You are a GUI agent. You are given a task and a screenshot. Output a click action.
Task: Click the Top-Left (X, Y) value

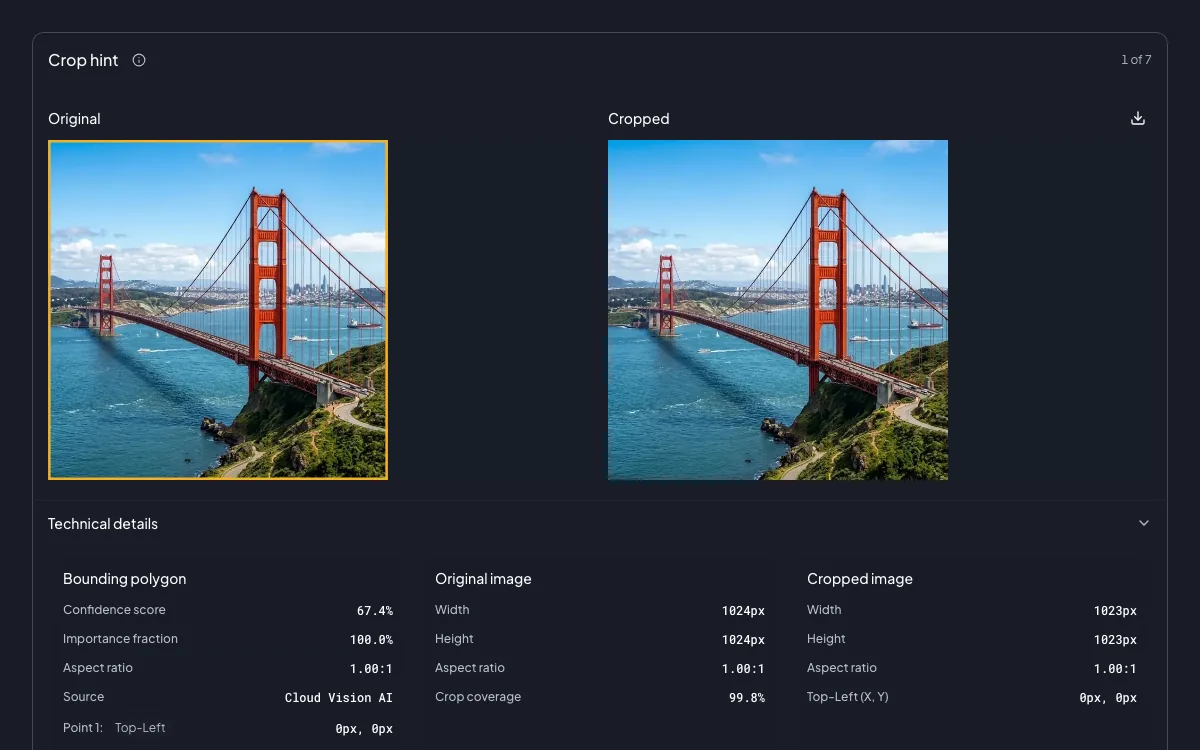(1108, 698)
